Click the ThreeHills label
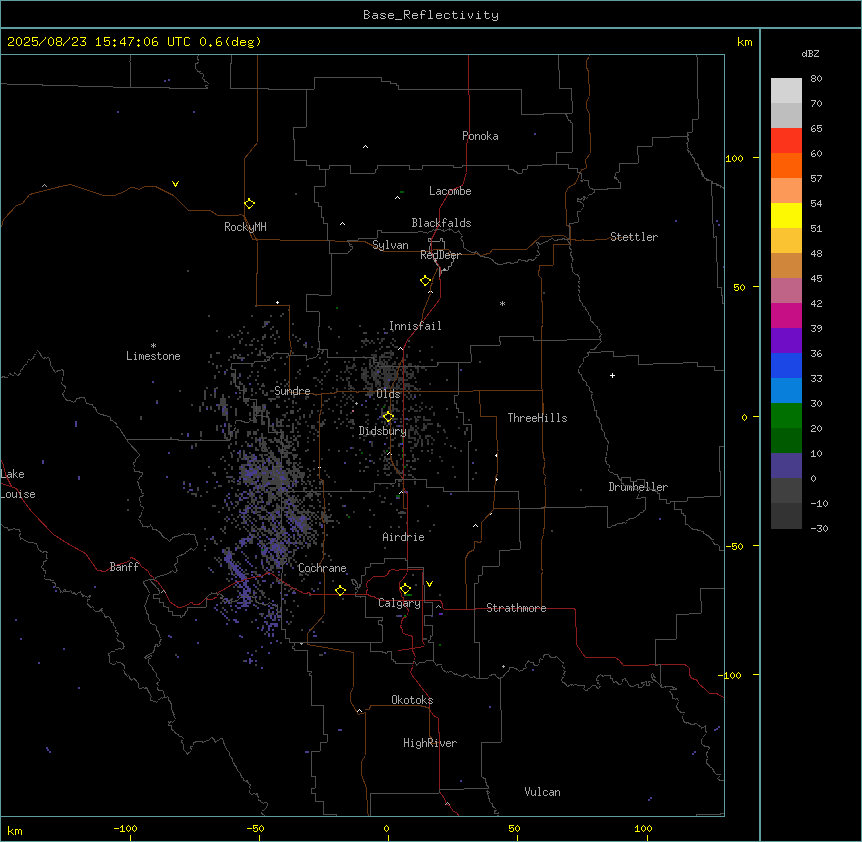862x842 pixels. point(537,418)
